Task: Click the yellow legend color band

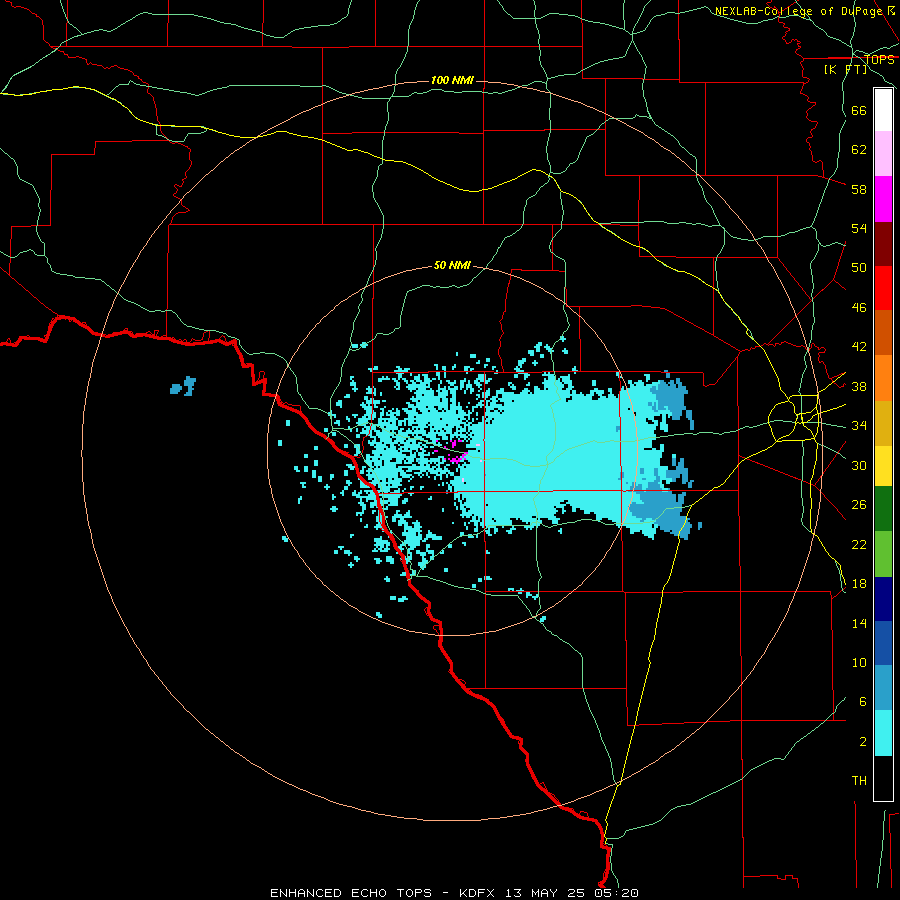Action: [883, 465]
